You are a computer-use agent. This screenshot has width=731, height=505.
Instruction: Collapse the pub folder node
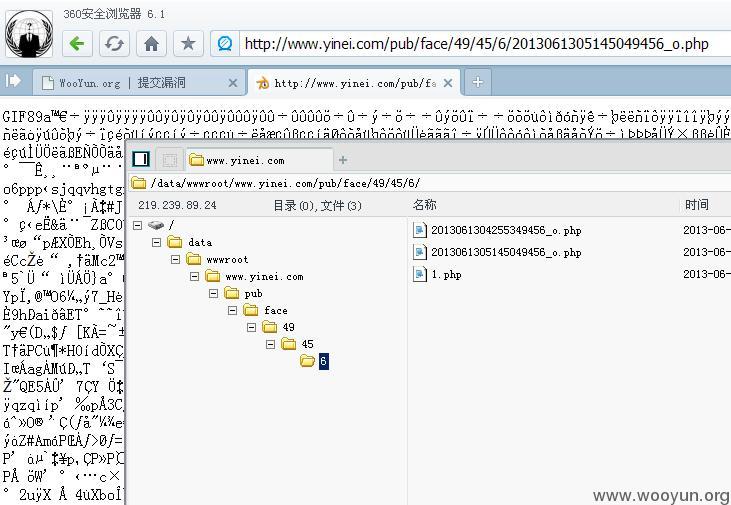pyautogui.click(x=214, y=293)
